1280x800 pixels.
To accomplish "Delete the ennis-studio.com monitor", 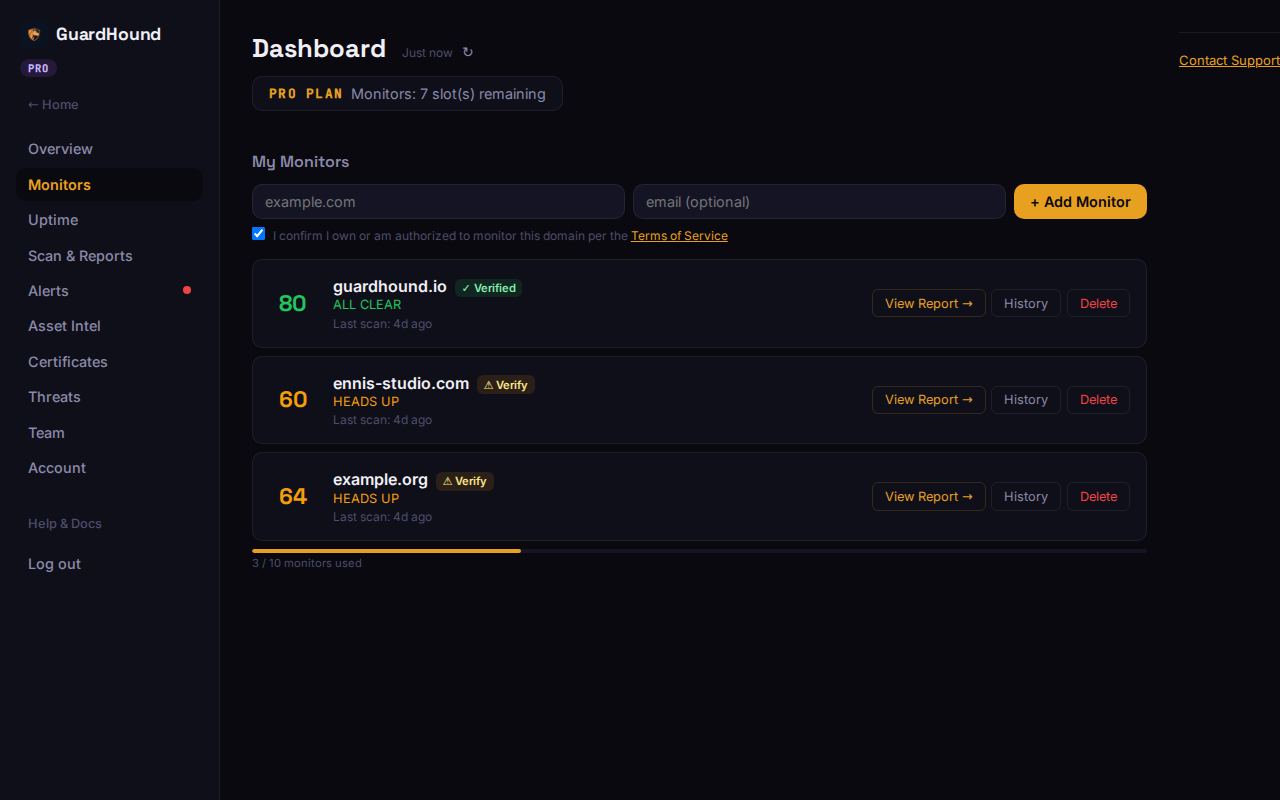I will [1098, 400].
